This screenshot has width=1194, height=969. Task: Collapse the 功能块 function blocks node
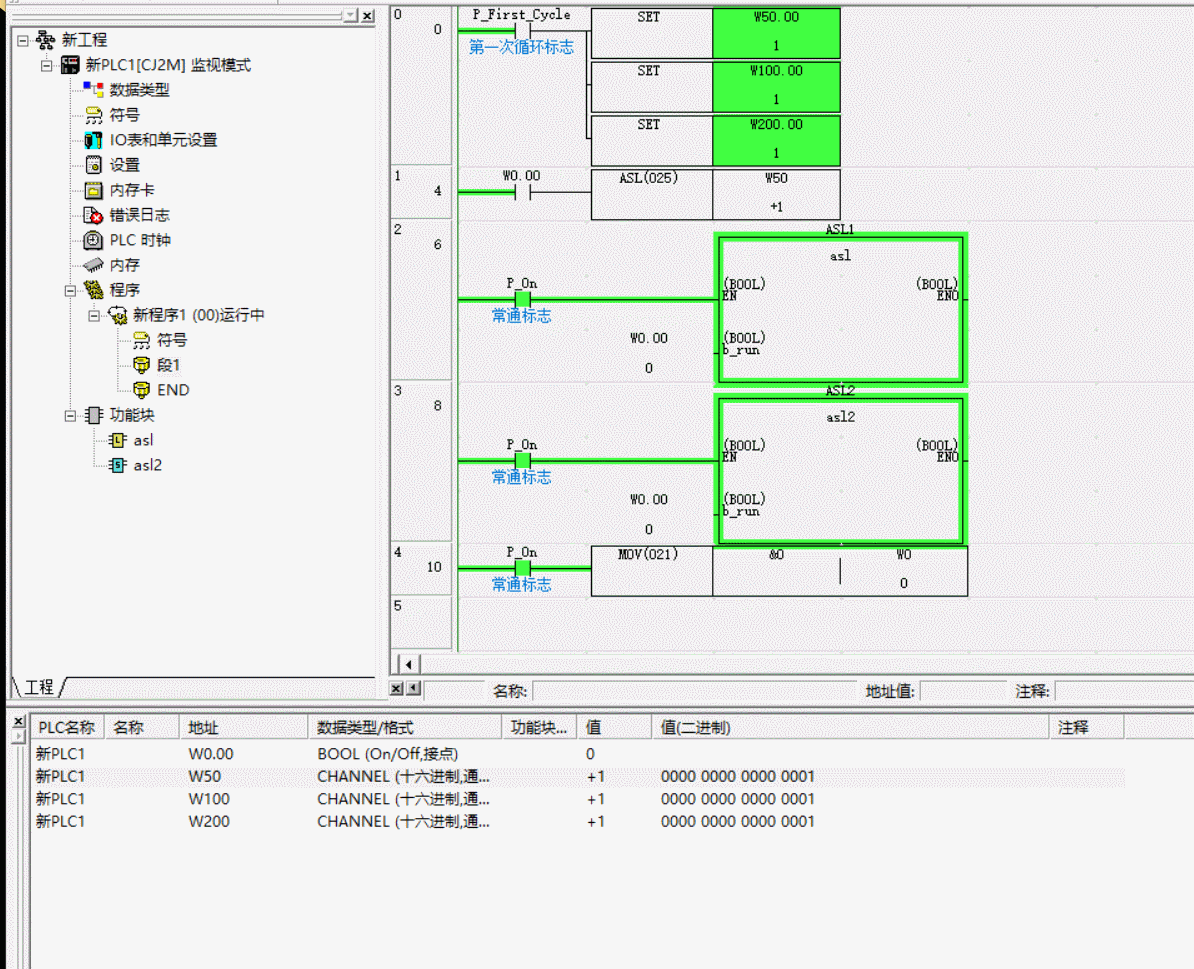click(x=70, y=415)
